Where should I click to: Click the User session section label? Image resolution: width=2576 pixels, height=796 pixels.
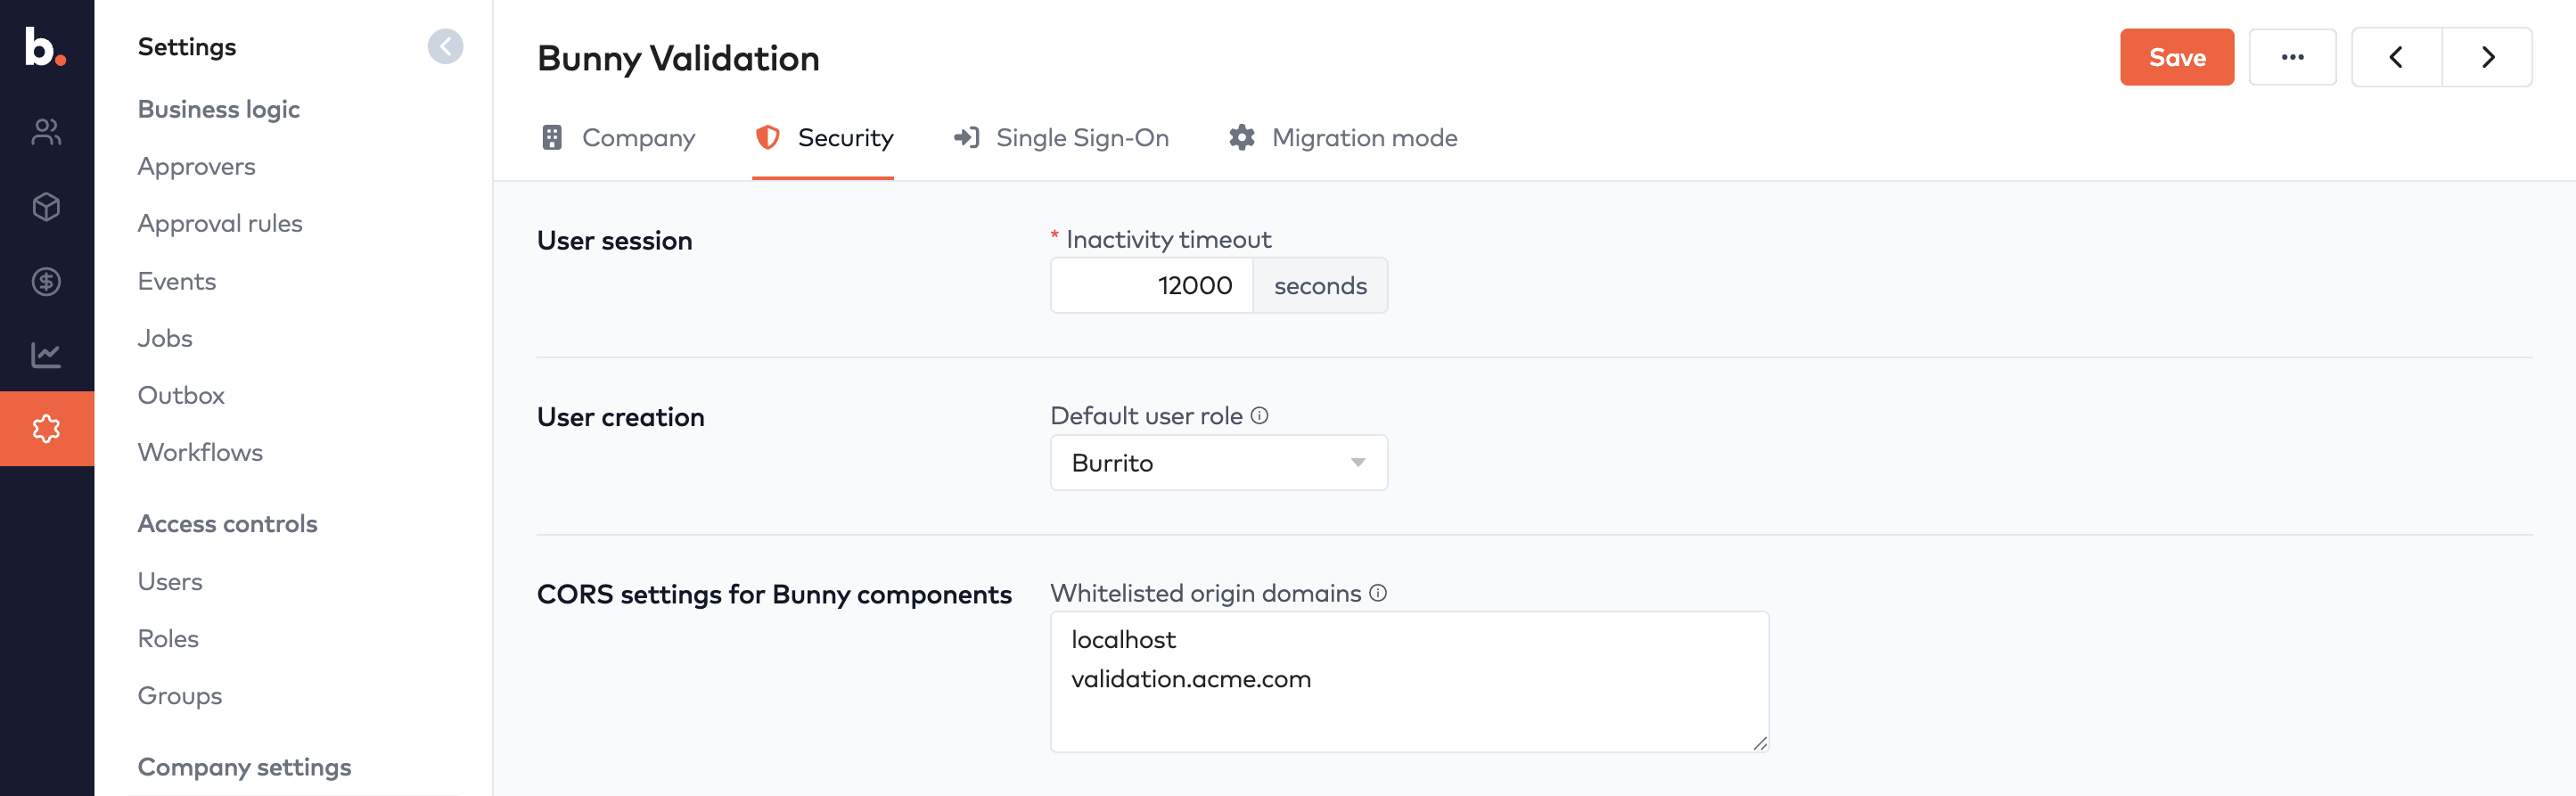(x=614, y=240)
